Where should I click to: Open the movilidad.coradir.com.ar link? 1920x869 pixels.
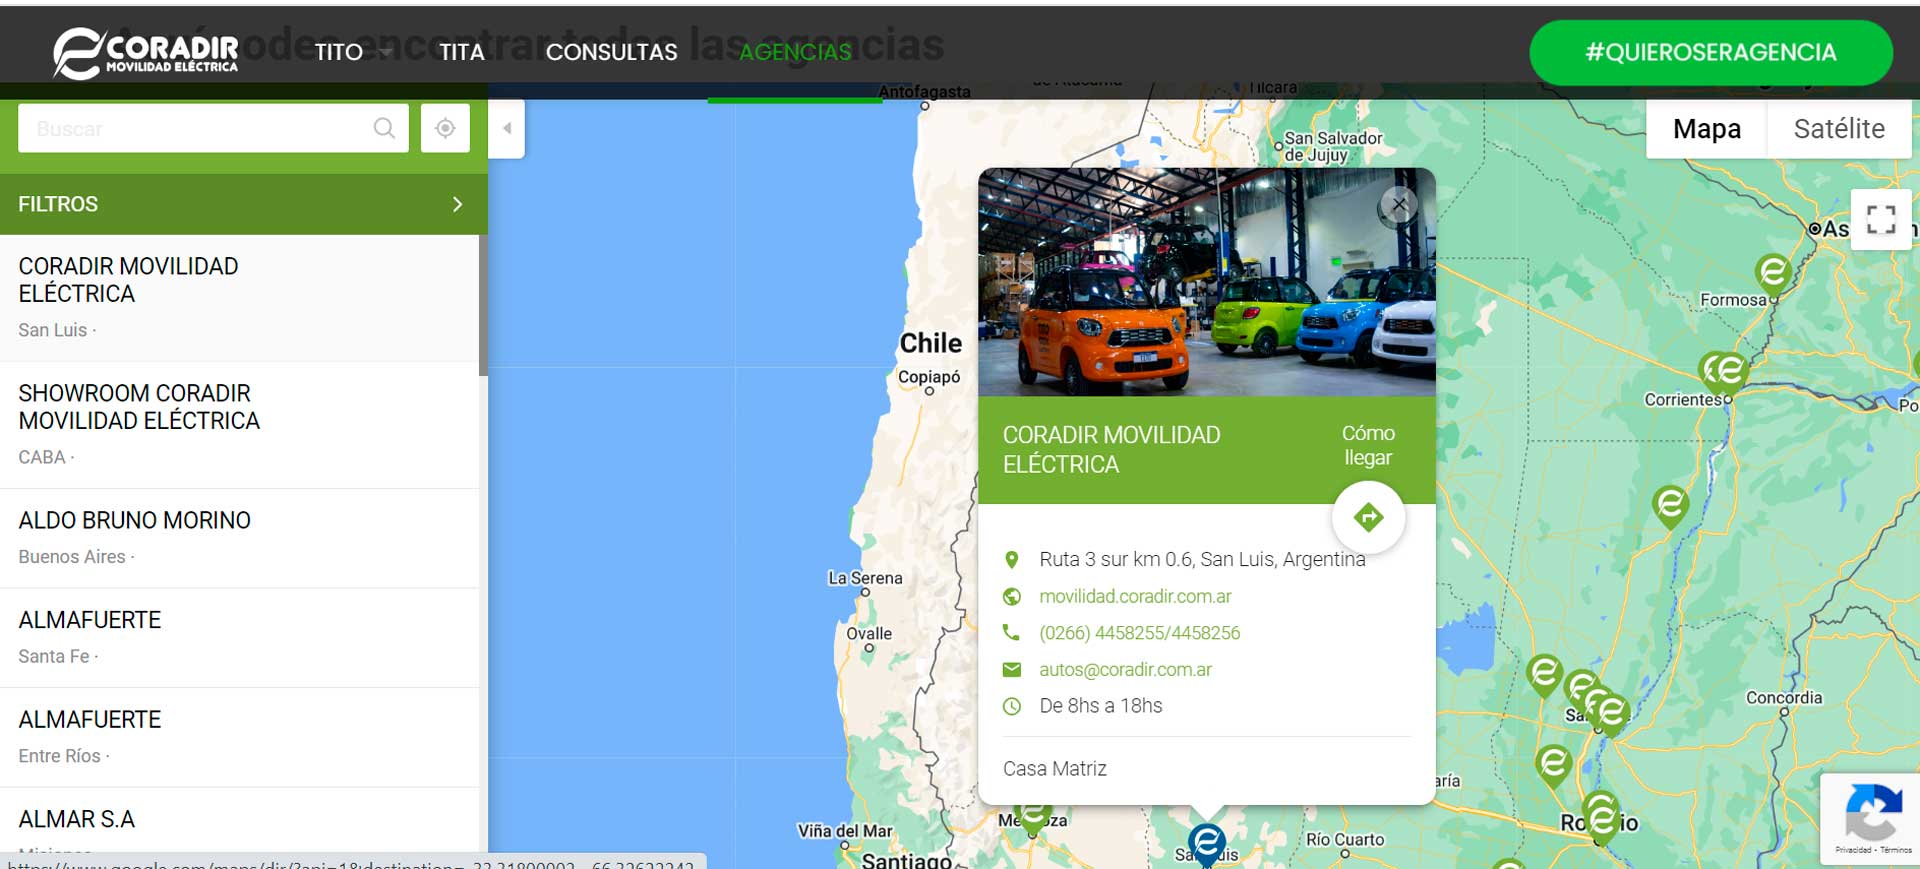coord(1135,596)
